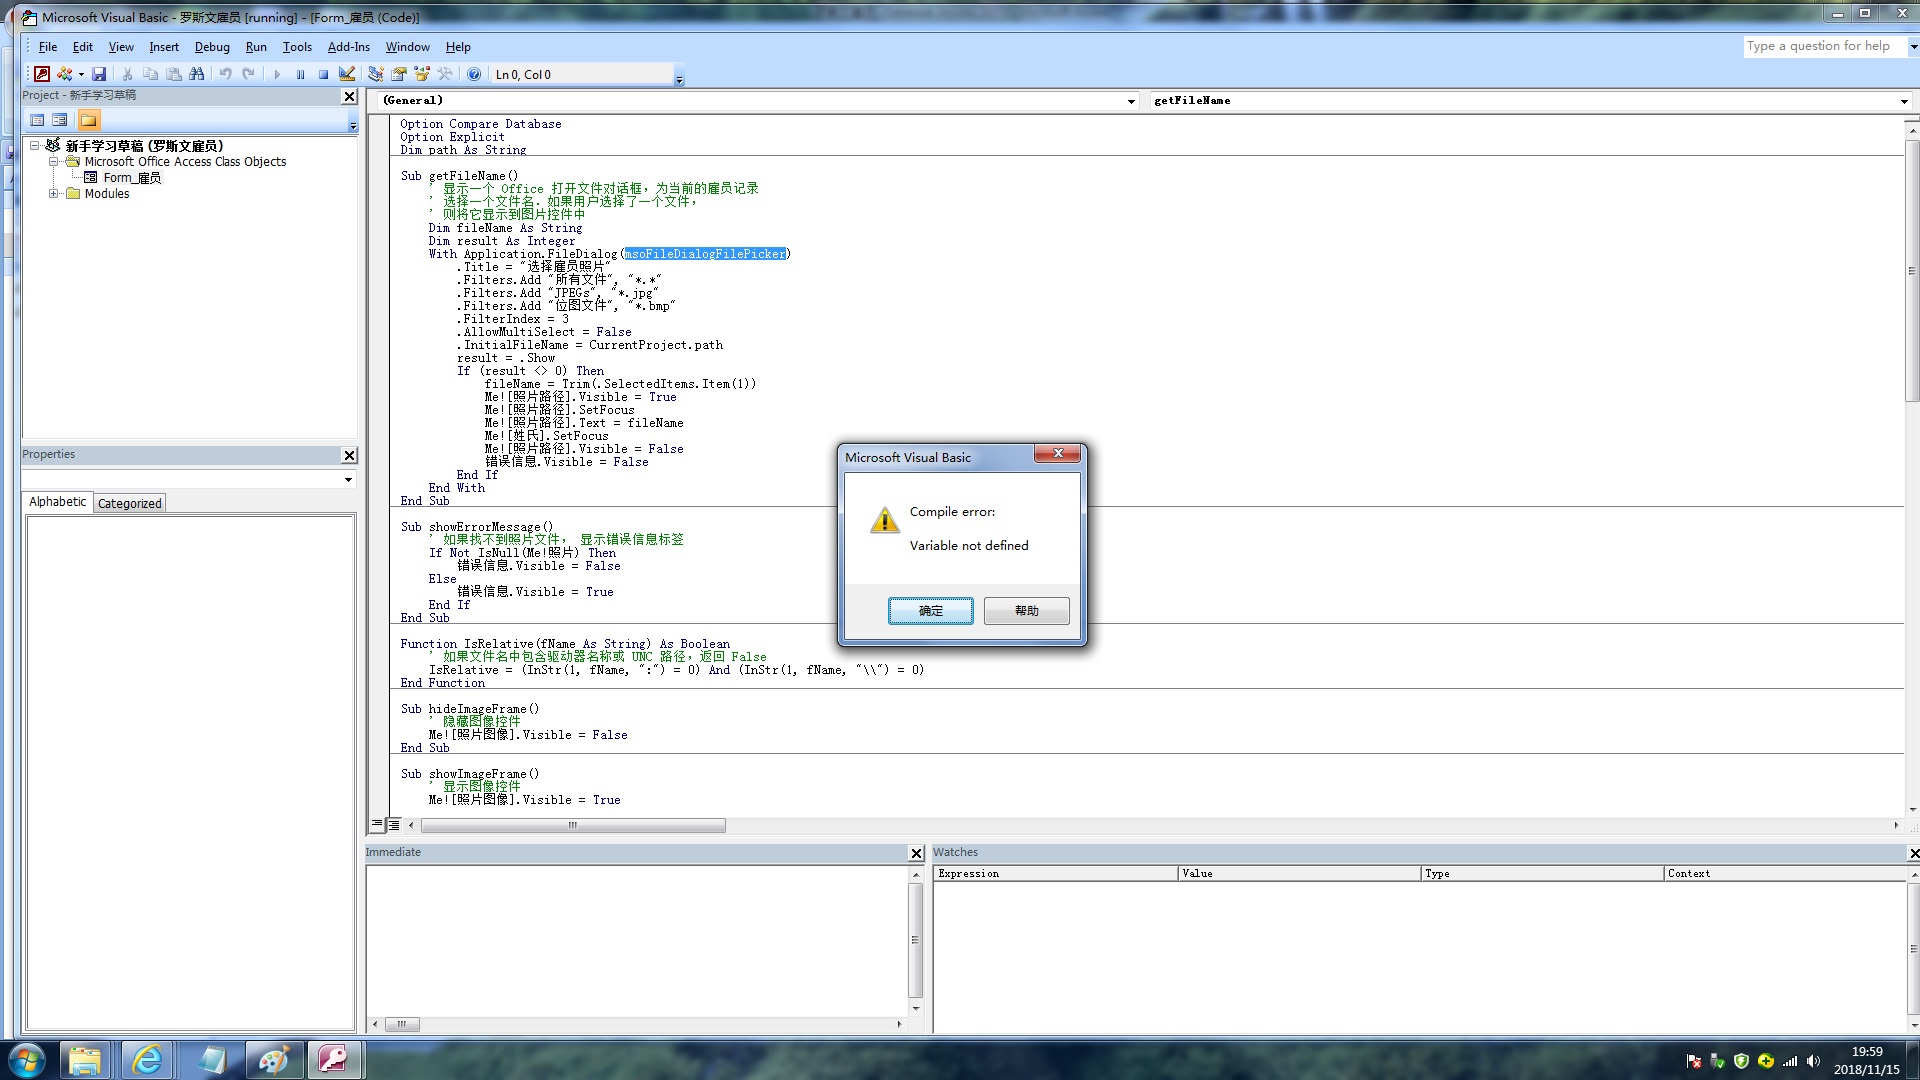Switch to Alphabetic properties tab
1920x1080 pixels.
pyautogui.click(x=57, y=502)
